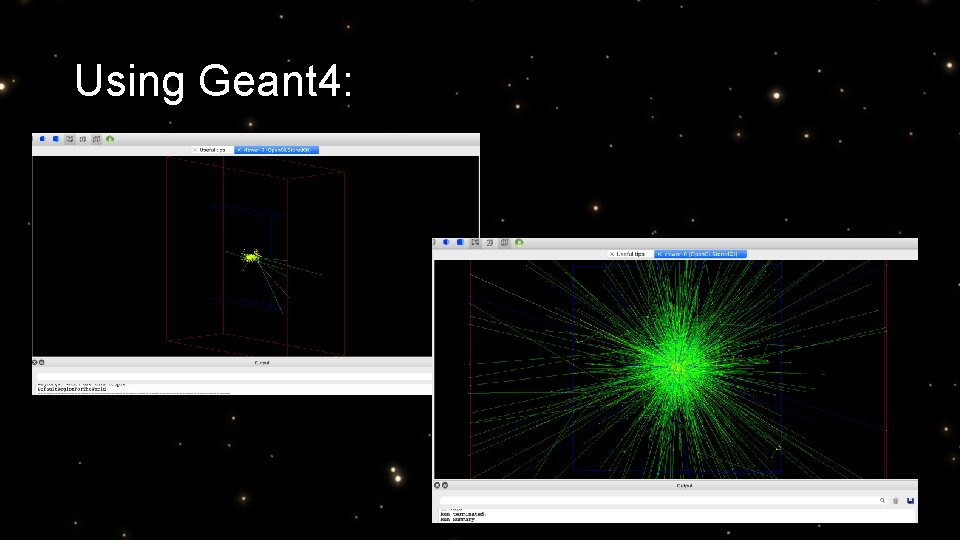This screenshot has height=540, width=960.
Task: Select viewer-0 (OpenGLStoredQt) tab in right window
Action: (x=701, y=253)
